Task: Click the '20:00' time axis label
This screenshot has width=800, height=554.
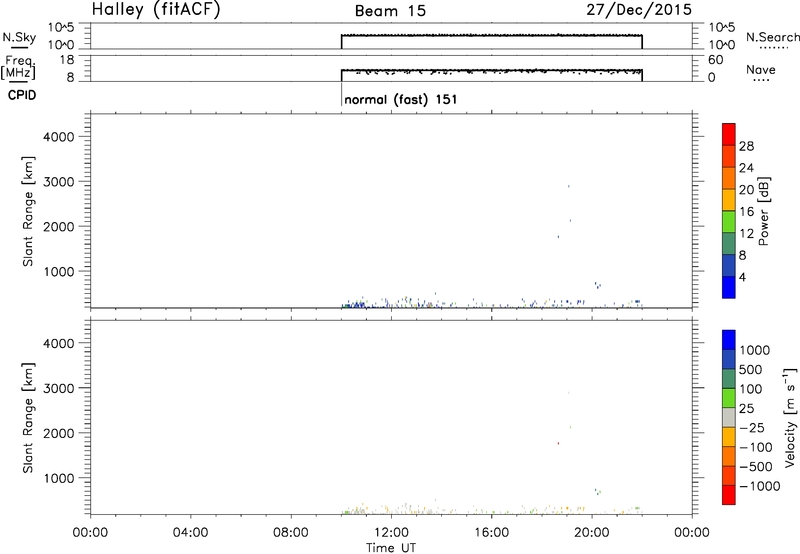Action: pyautogui.click(x=592, y=533)
